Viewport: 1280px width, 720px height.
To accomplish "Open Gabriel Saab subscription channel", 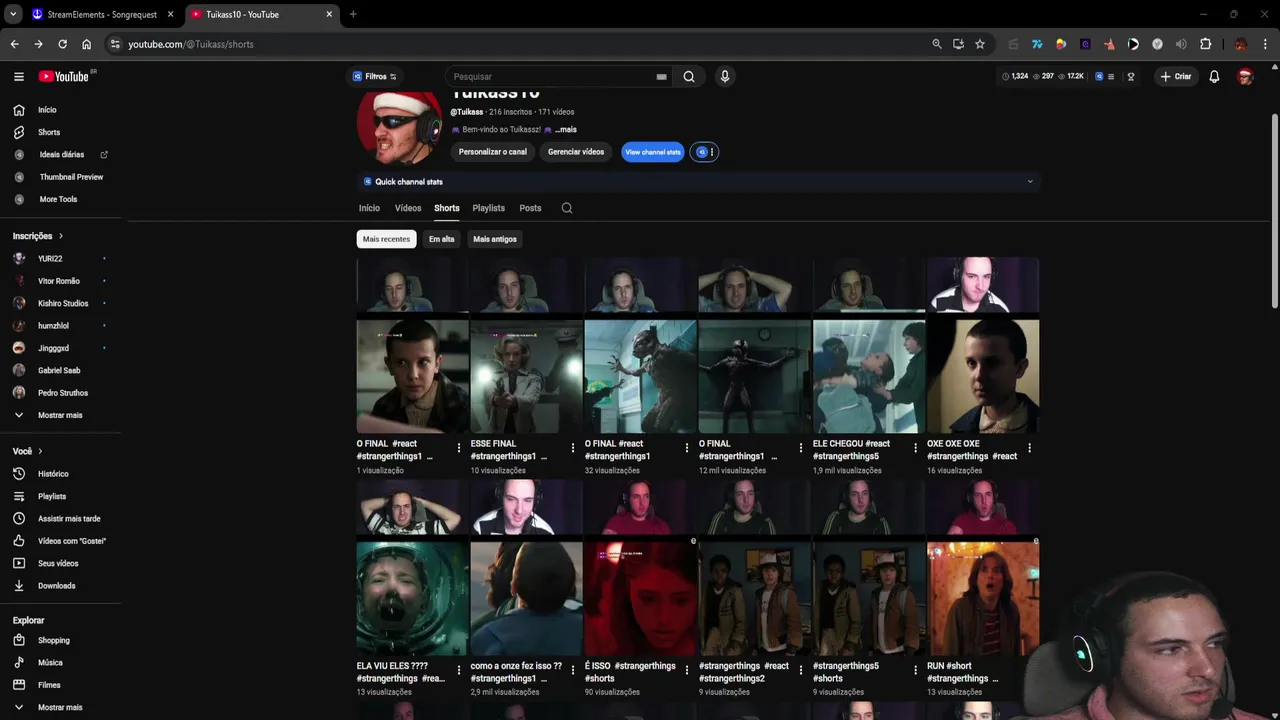I will [59, 370].
